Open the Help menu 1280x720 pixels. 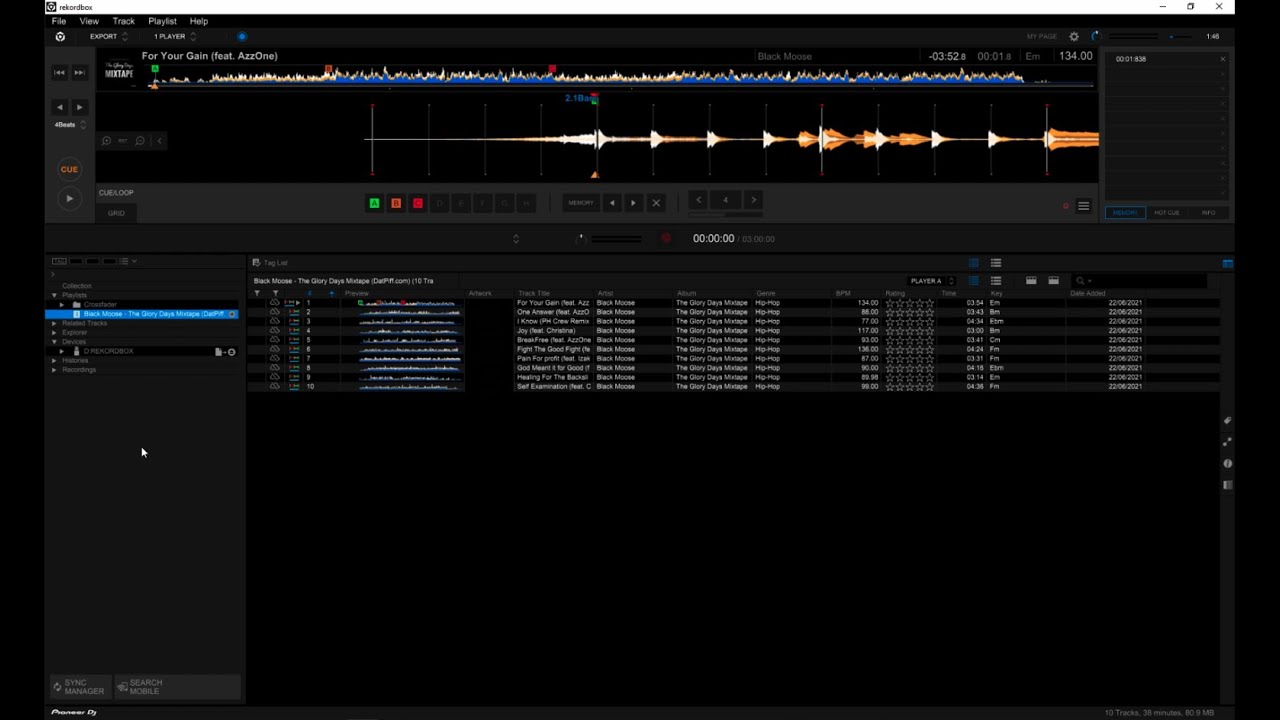[199, 21]
